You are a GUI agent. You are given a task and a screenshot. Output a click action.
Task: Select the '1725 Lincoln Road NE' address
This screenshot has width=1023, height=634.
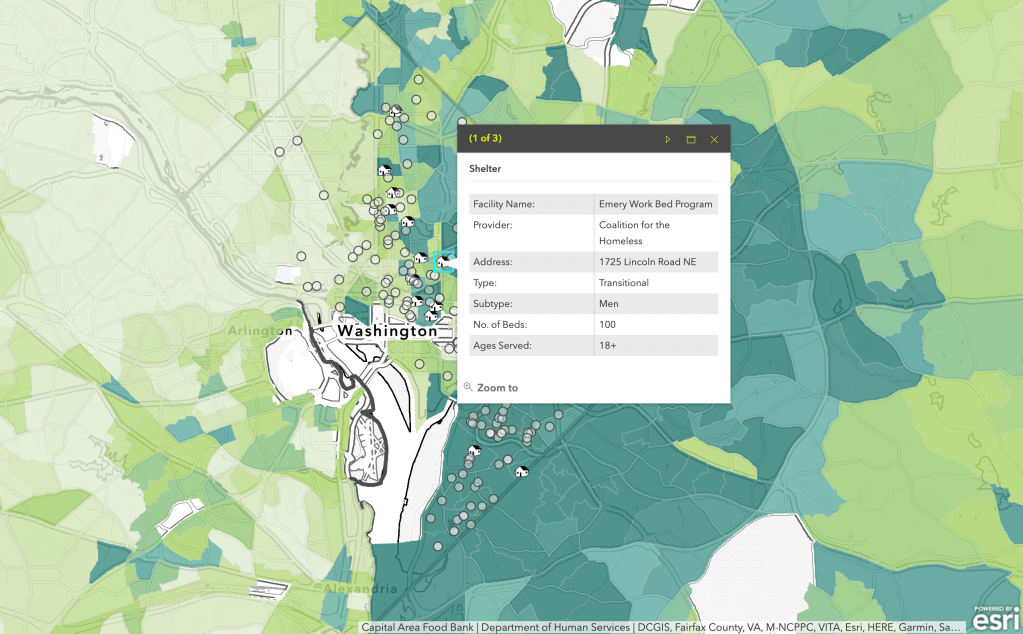[x=645, y=262]
